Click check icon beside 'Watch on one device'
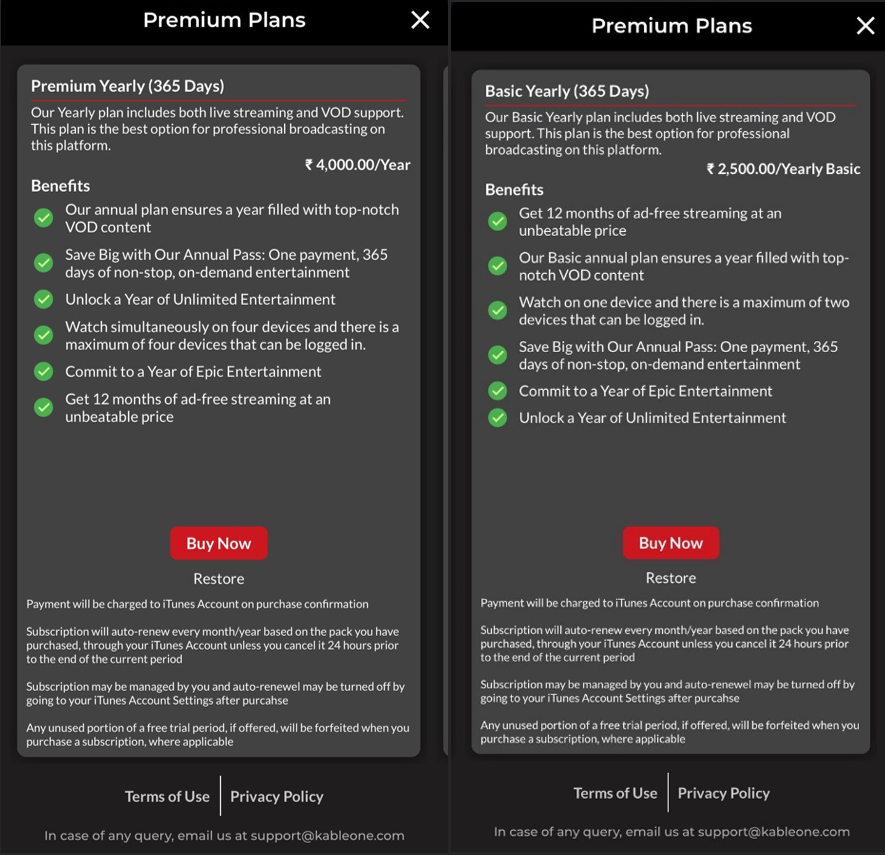 click(497, 311)
